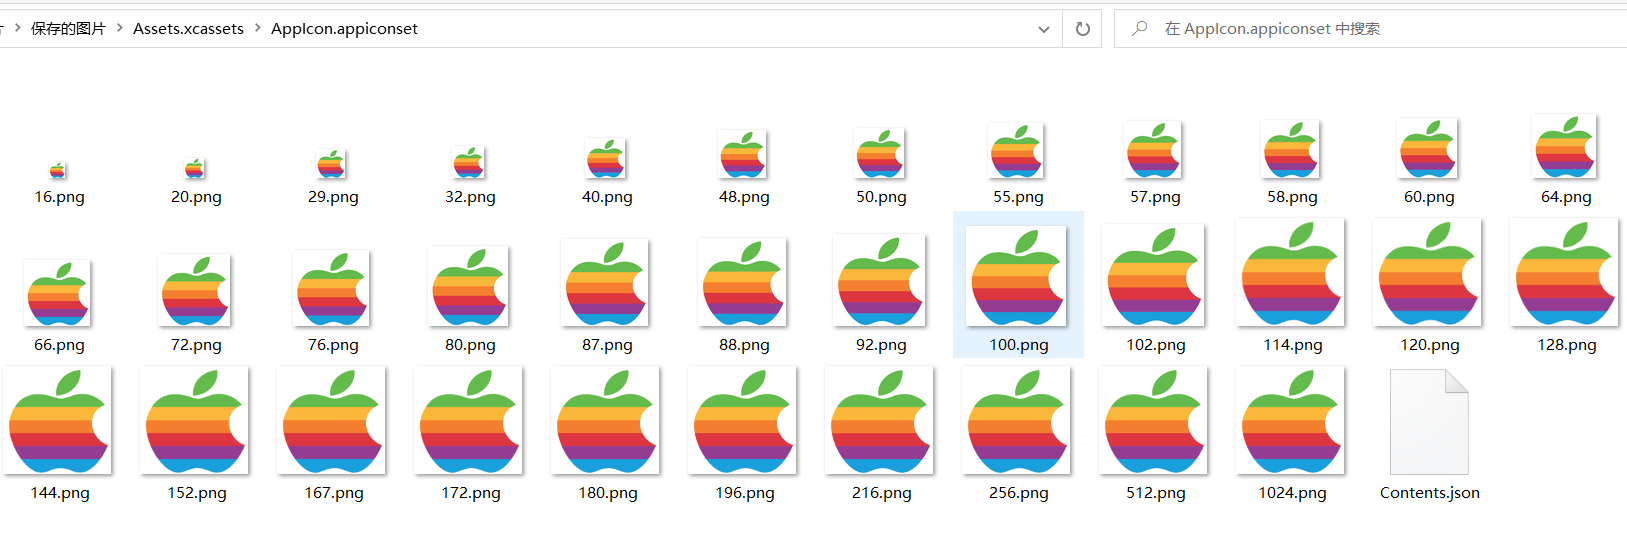Select the 55.png file icon
The width and height of the screenshot is (1627, 558).
pyautogui.click(x=1017, y=151)
